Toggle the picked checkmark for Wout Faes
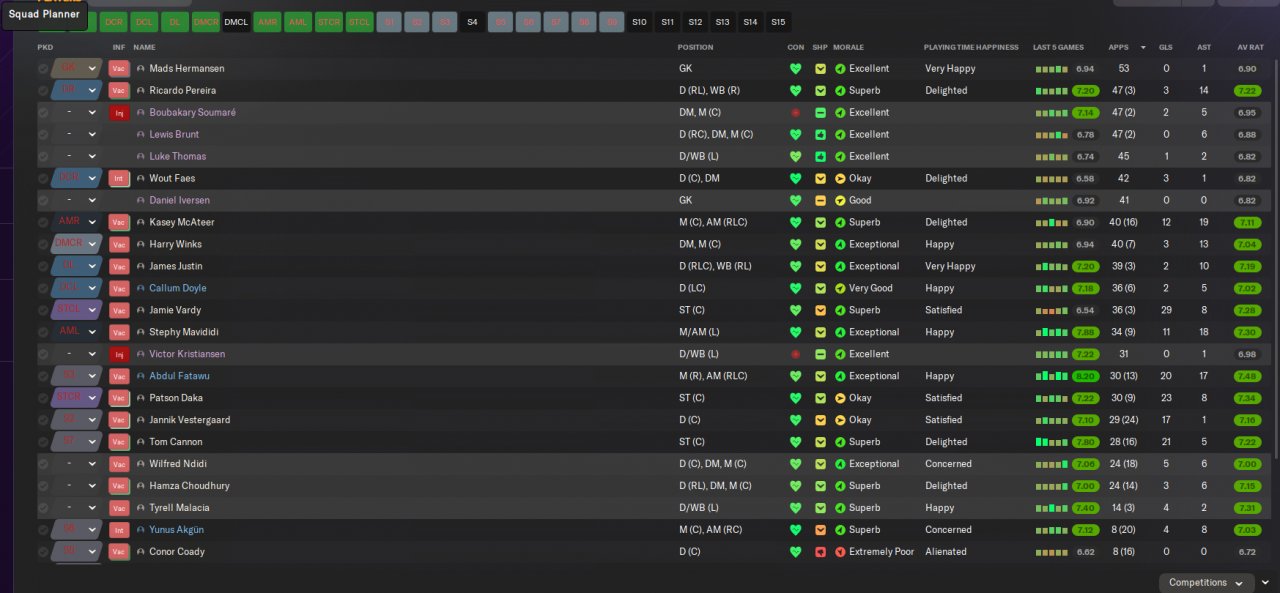The height and width of the screenshot is (593, 1280). [43, 179]
